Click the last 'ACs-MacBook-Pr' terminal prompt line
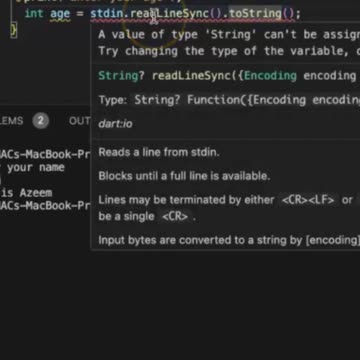 (x=45, y=205)
